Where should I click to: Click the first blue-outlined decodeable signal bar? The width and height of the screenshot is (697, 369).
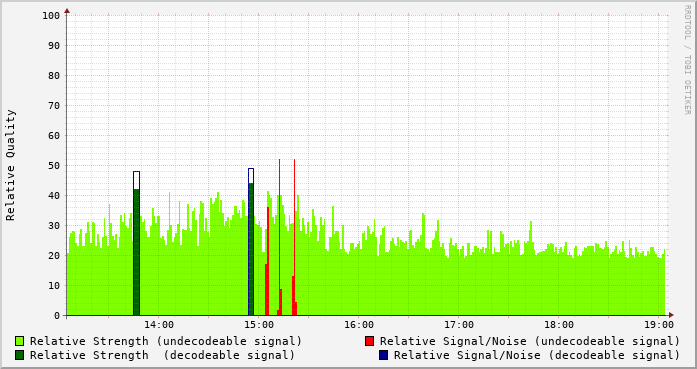click(x=136, y=243)
